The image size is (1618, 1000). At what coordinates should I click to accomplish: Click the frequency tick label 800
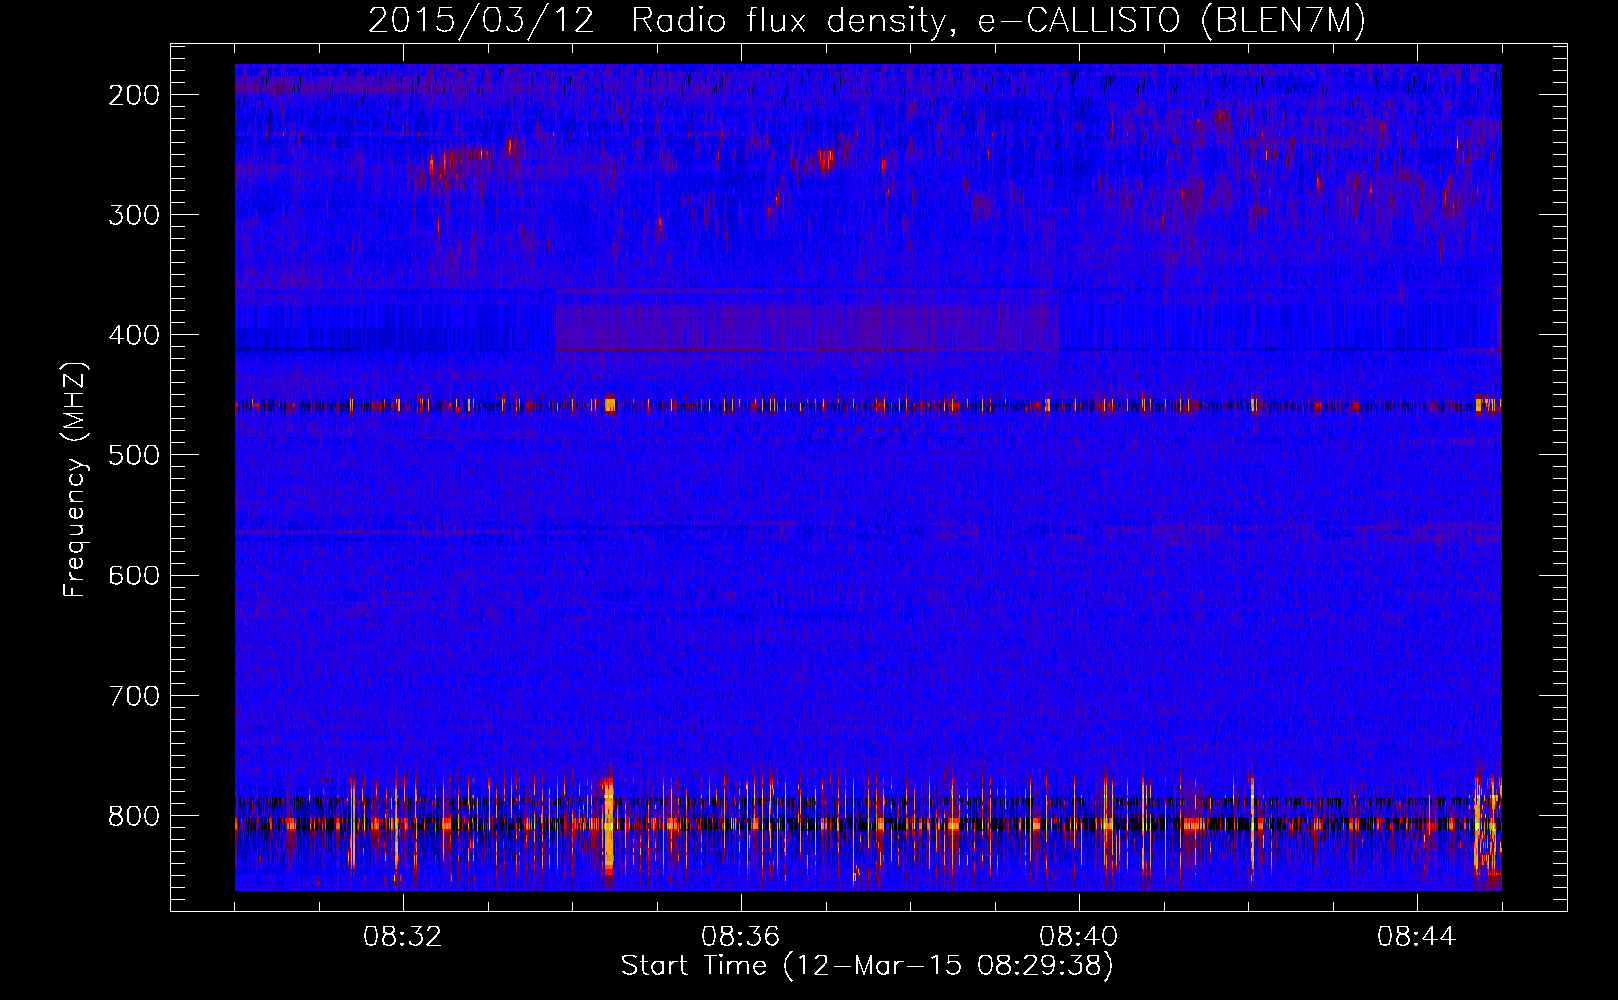134,816
